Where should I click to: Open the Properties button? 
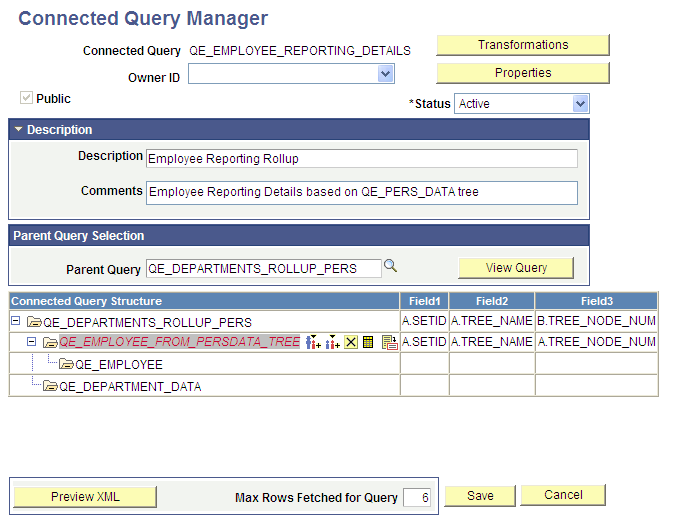(523, 73)
